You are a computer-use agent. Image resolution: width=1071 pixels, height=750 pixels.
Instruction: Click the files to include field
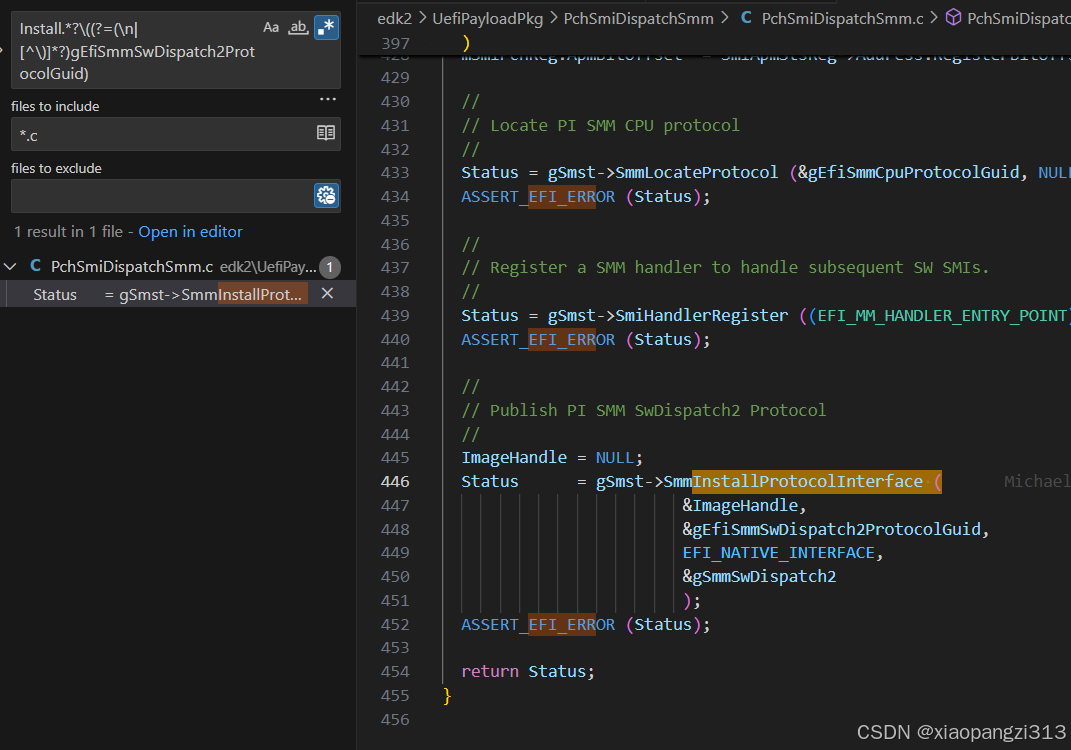pos(176,134)
